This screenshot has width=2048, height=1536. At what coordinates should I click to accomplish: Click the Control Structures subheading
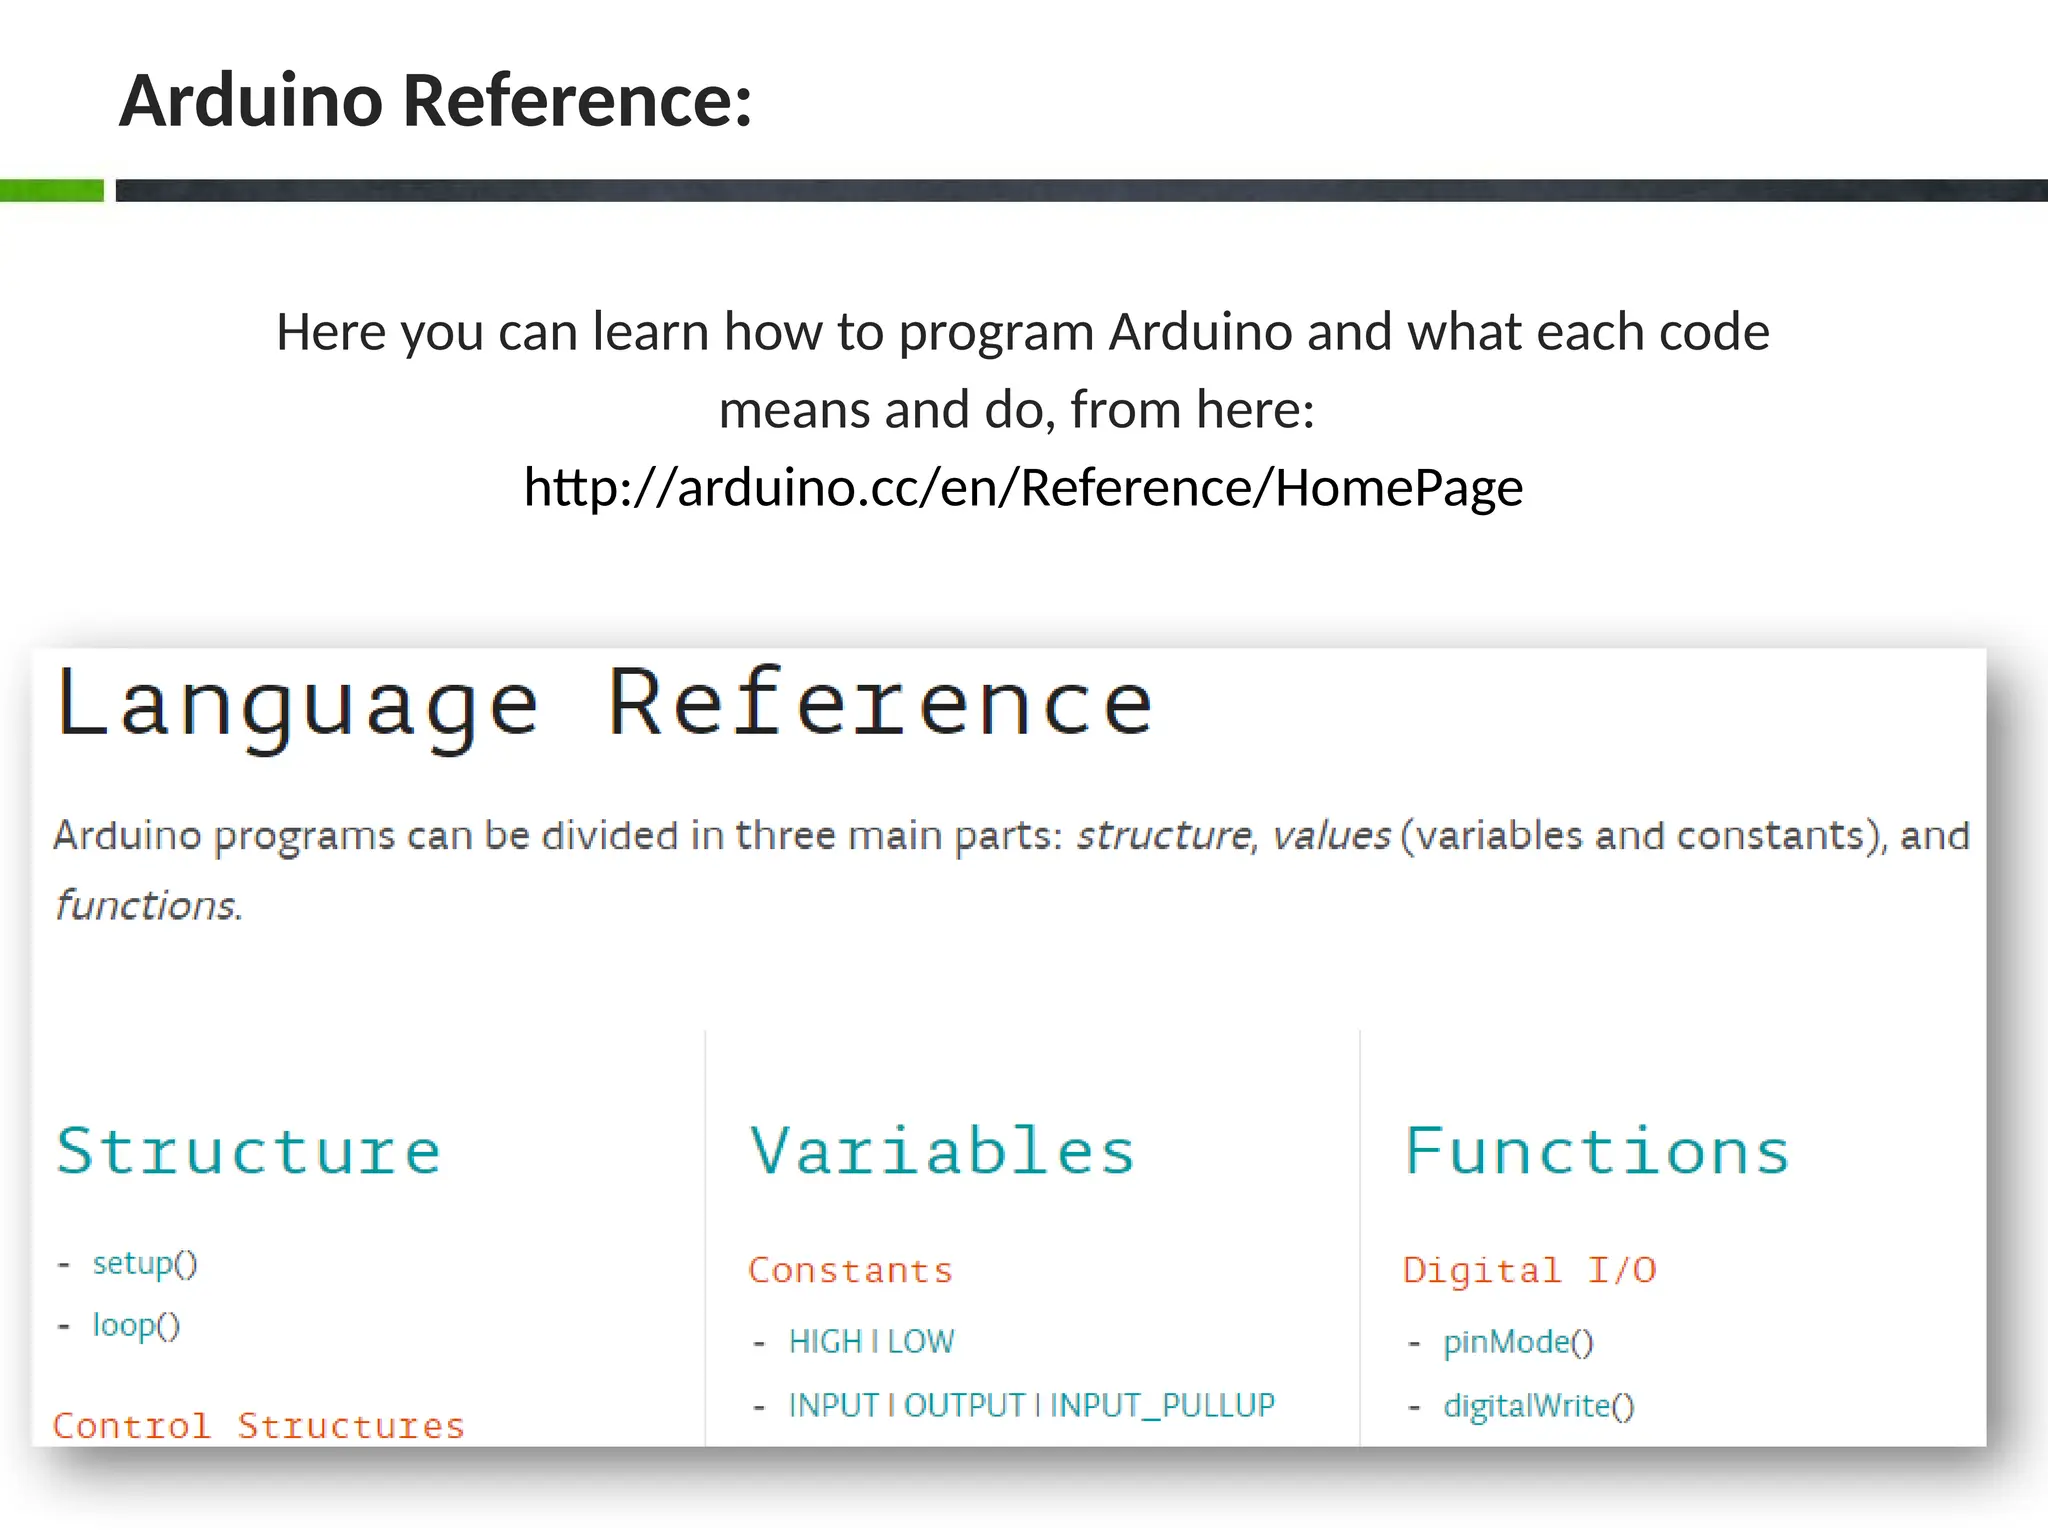pyautogui.click(x=259, y=1425)
